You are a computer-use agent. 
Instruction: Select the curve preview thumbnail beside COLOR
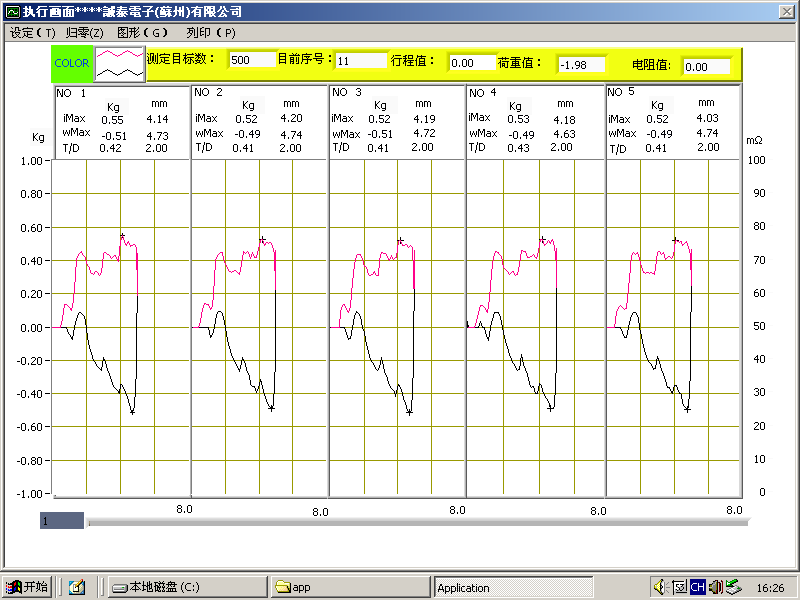coord(119,64)
